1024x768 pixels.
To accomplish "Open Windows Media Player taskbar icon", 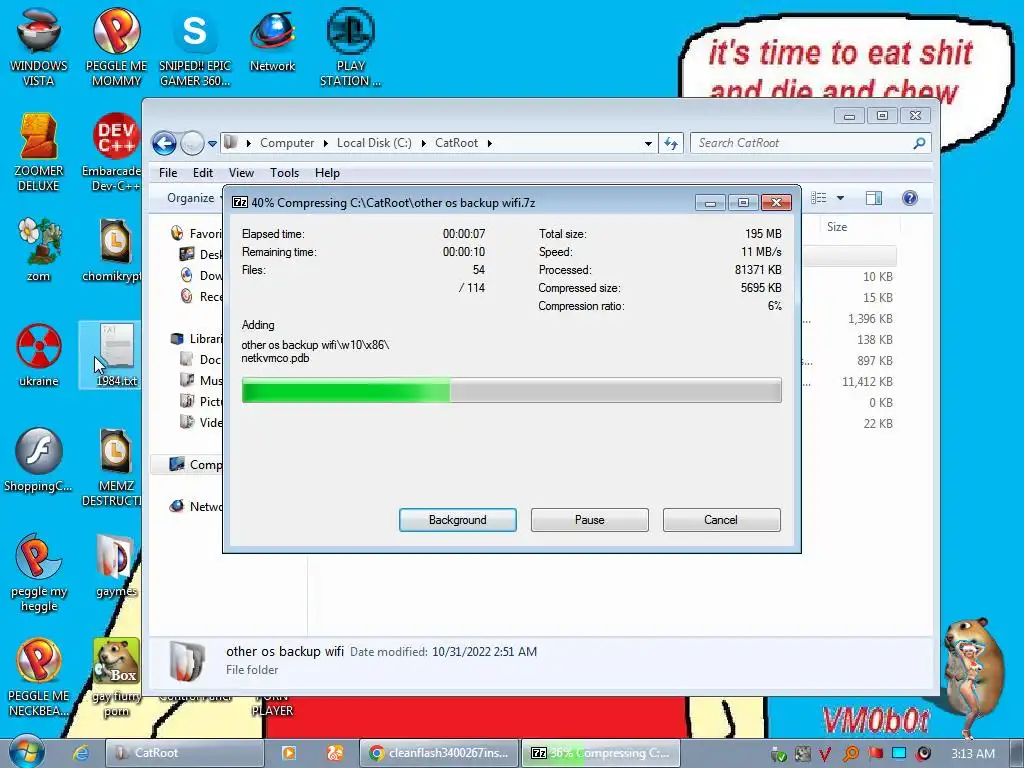I will pyautogui.click(x=289, y=753).
